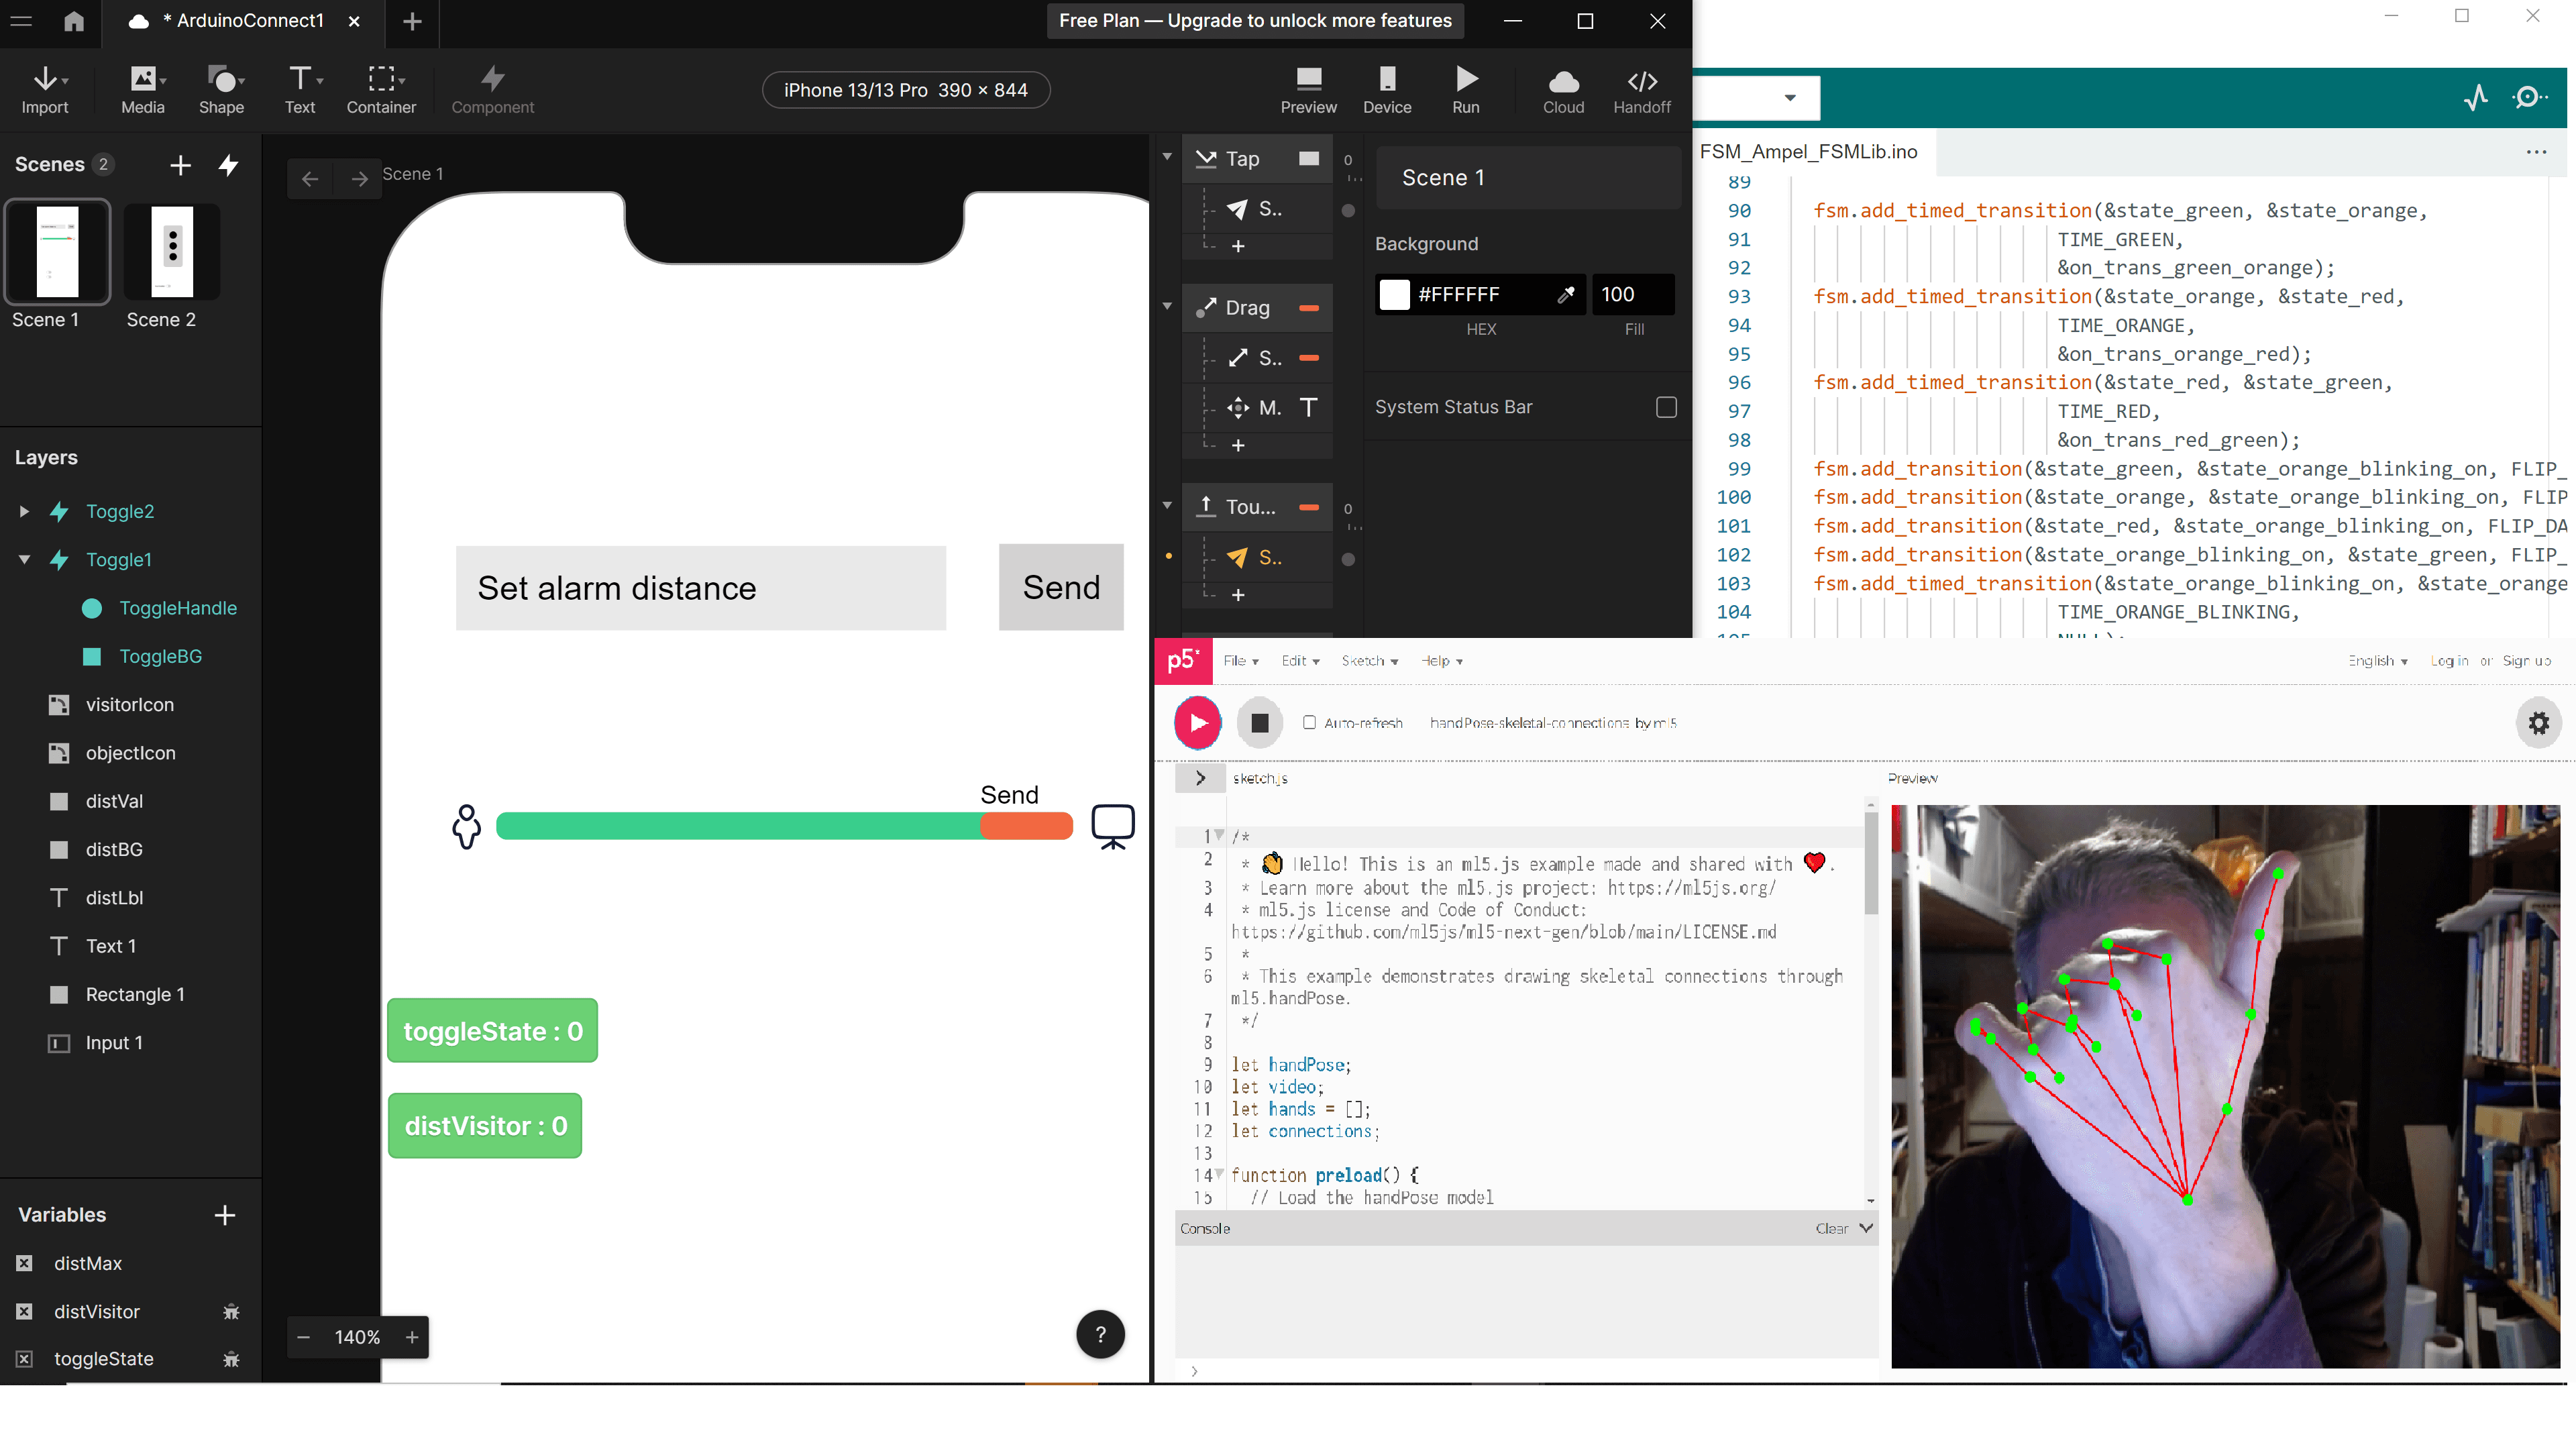Click the Free Plan upgrade banner
Image resolution: width=2576 pixels, height=1449 pixels.
(x=1255, y=21)
